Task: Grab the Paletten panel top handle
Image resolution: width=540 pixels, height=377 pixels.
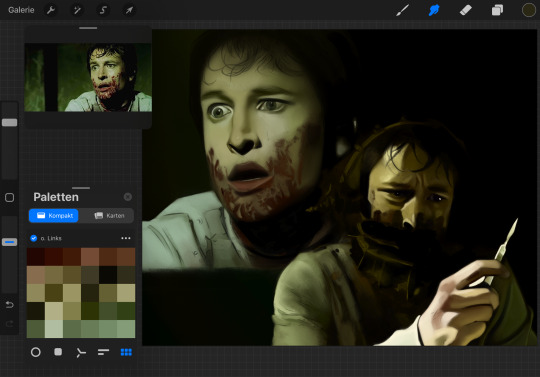Action: tap(81, 188)
